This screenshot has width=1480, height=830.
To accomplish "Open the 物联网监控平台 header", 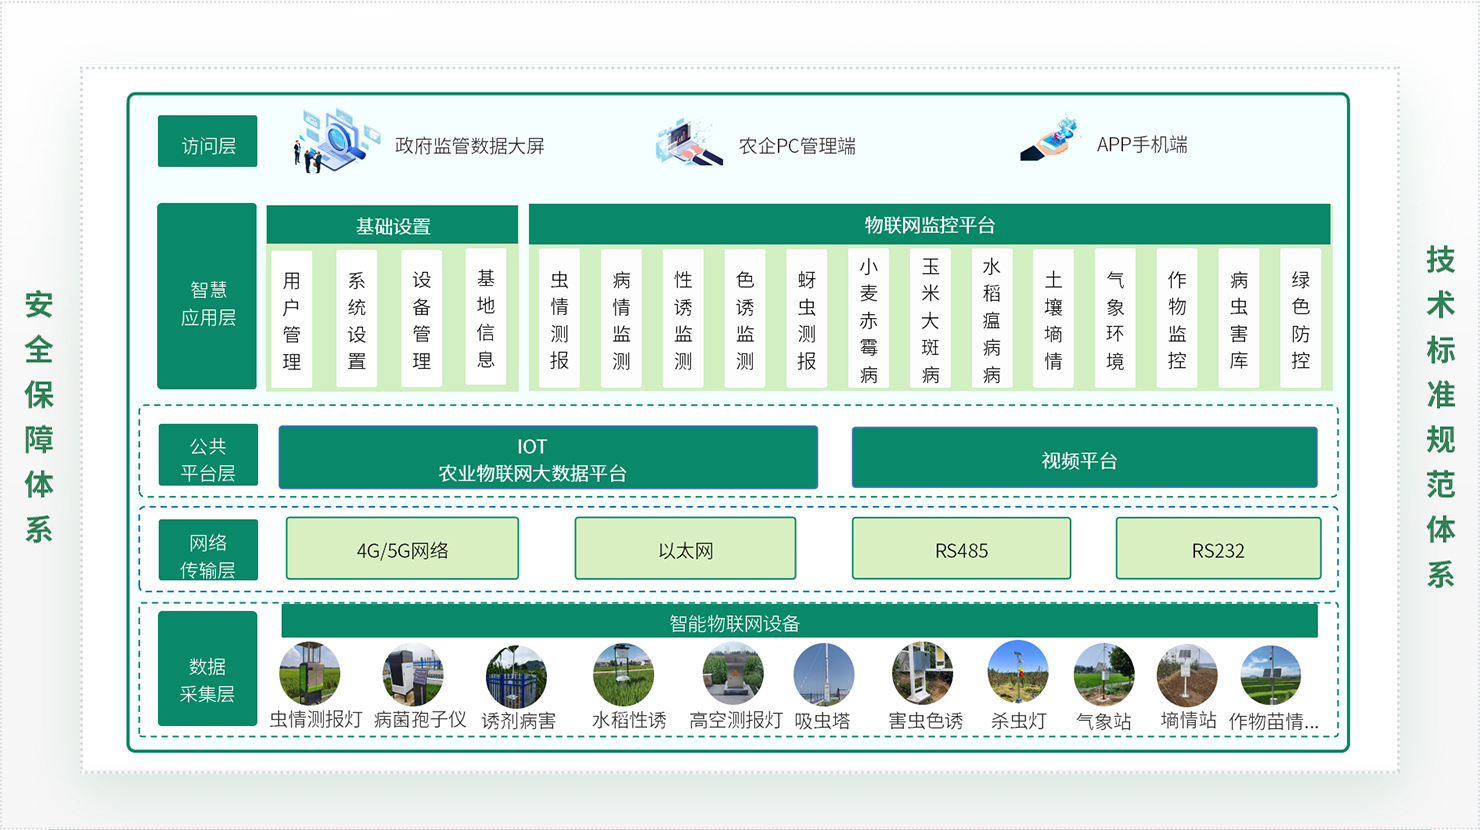I will click(930, 224).
